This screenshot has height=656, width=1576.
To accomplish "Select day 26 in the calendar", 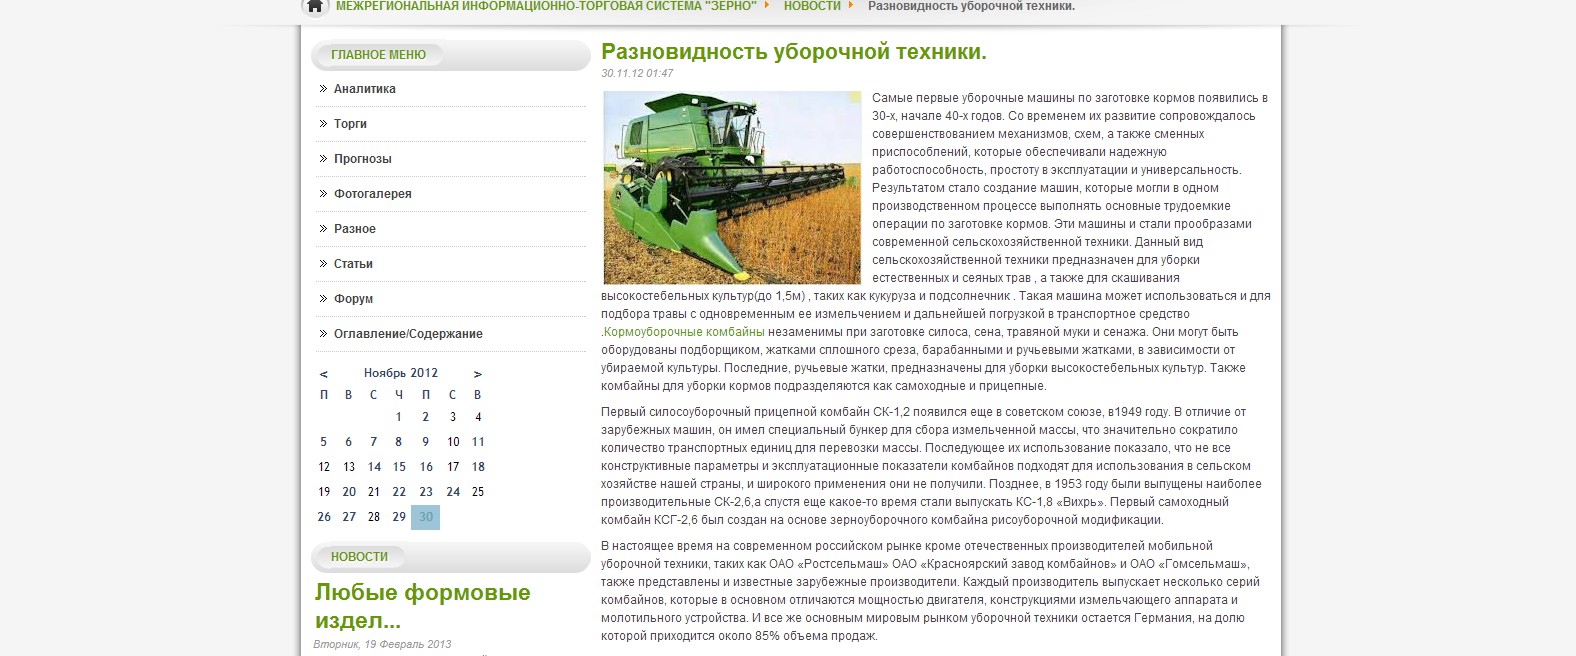I will [324, 517].
